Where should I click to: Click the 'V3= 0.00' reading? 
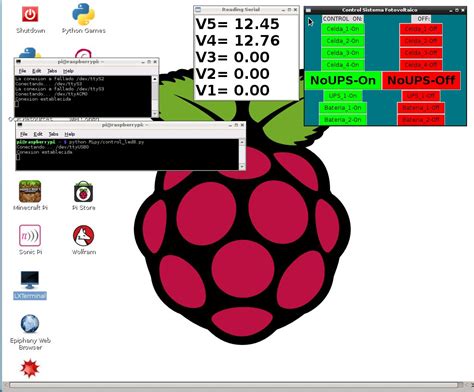(232, 57)
